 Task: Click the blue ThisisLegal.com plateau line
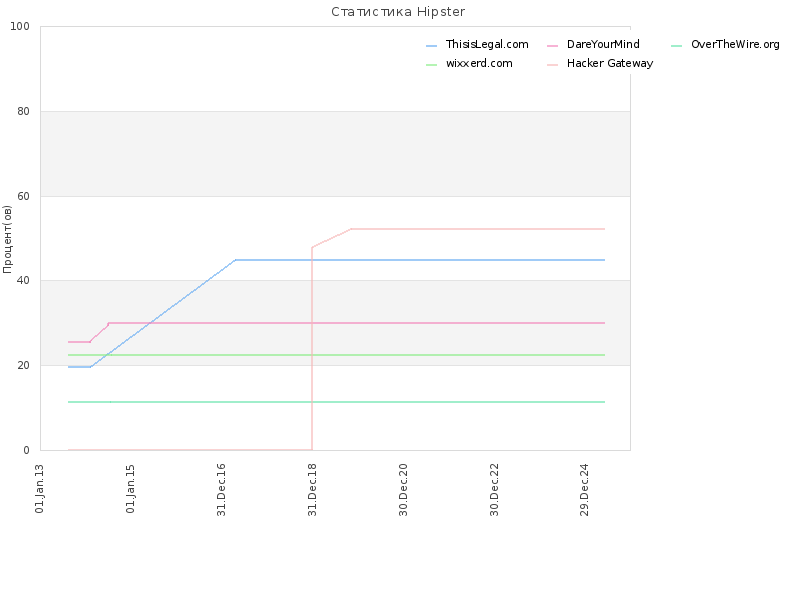click(x=419, y=260)
